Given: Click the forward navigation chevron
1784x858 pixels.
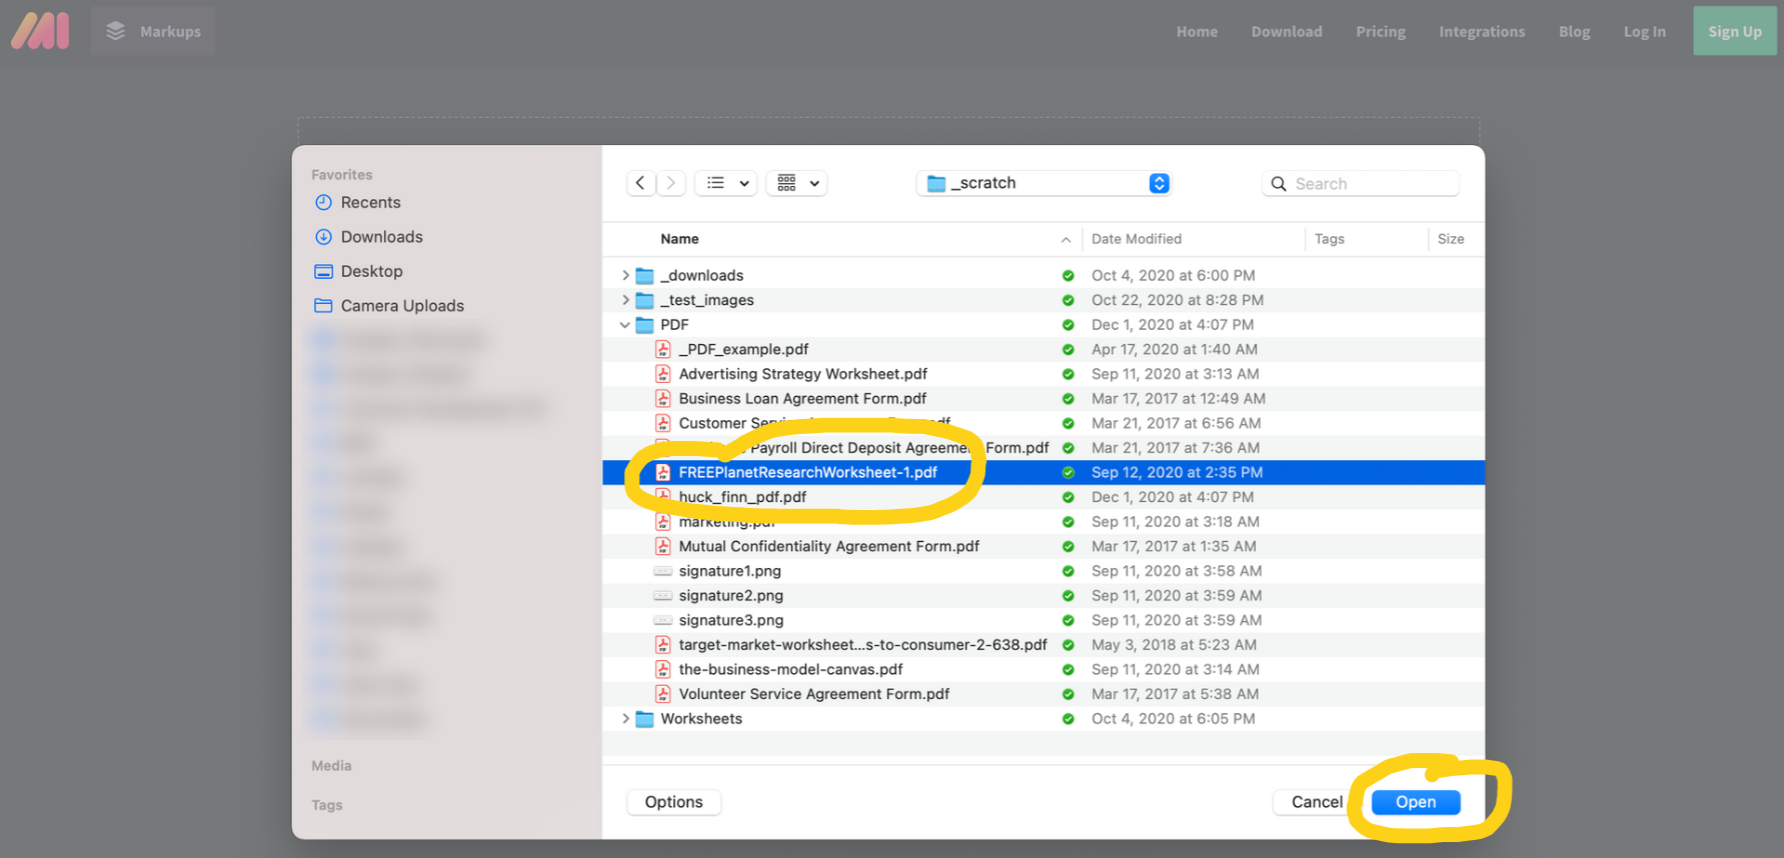Looking at the screenshot, I should (x=671, y=183).
